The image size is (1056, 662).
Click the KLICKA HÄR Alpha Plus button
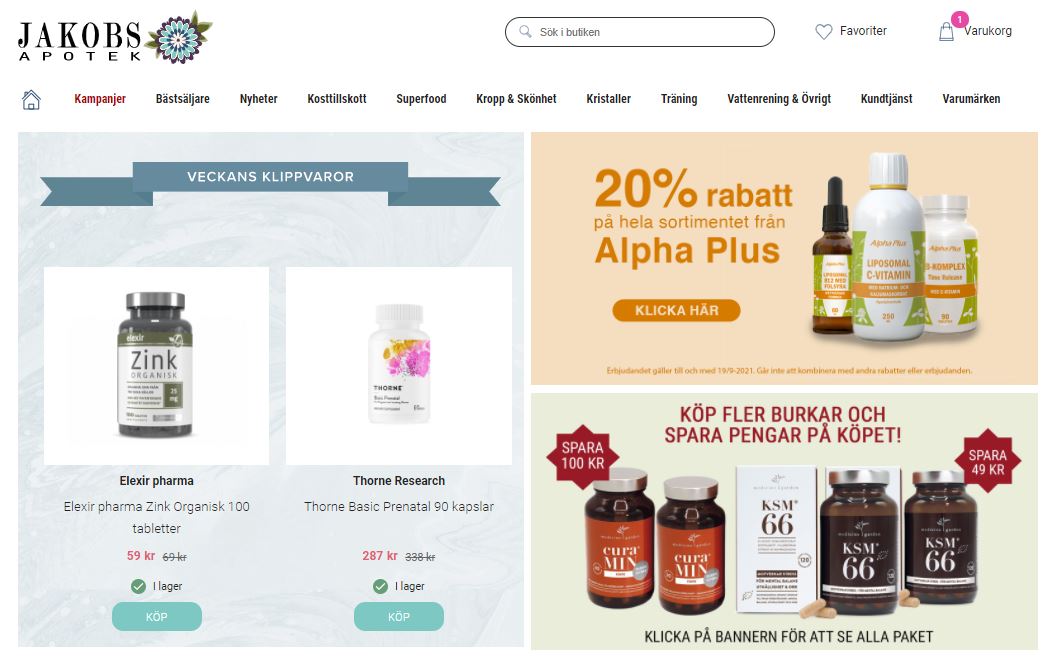[x=676, y=310]
